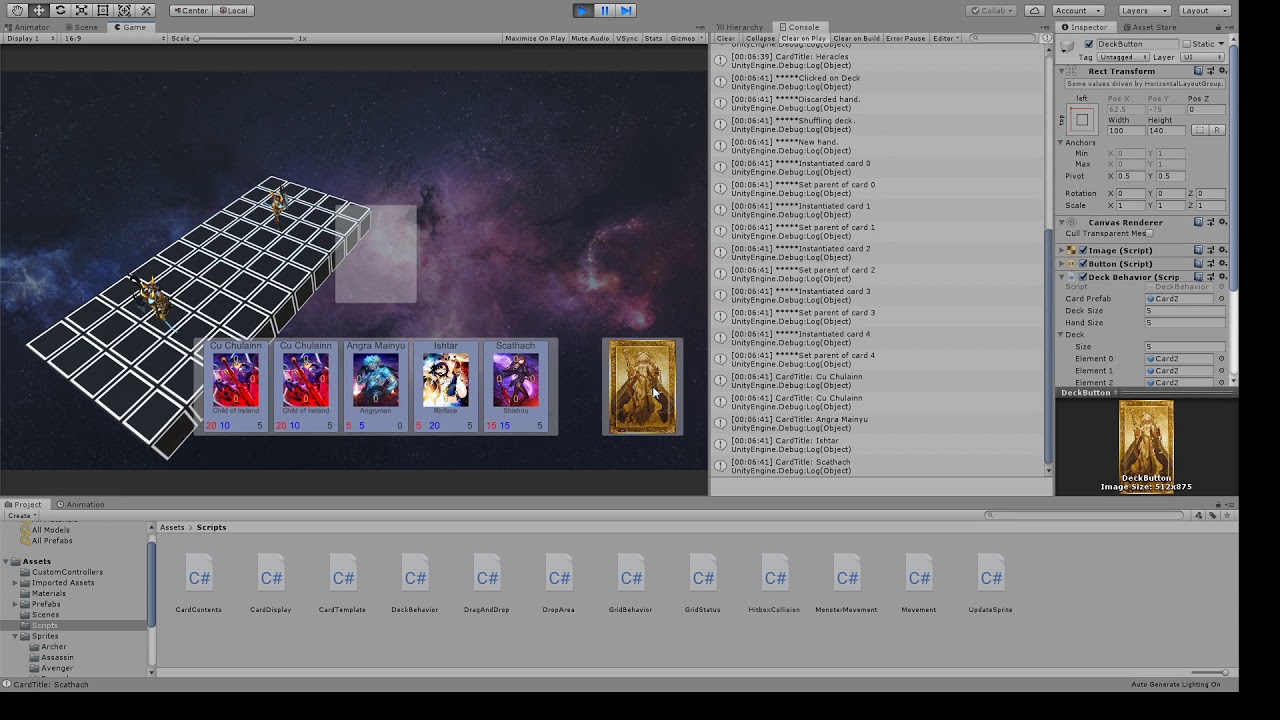Image resolution: width=1280 pixels, height=720 pixels.
Task: Click the gold deck card in Game view
Action: tap(643, 387)
